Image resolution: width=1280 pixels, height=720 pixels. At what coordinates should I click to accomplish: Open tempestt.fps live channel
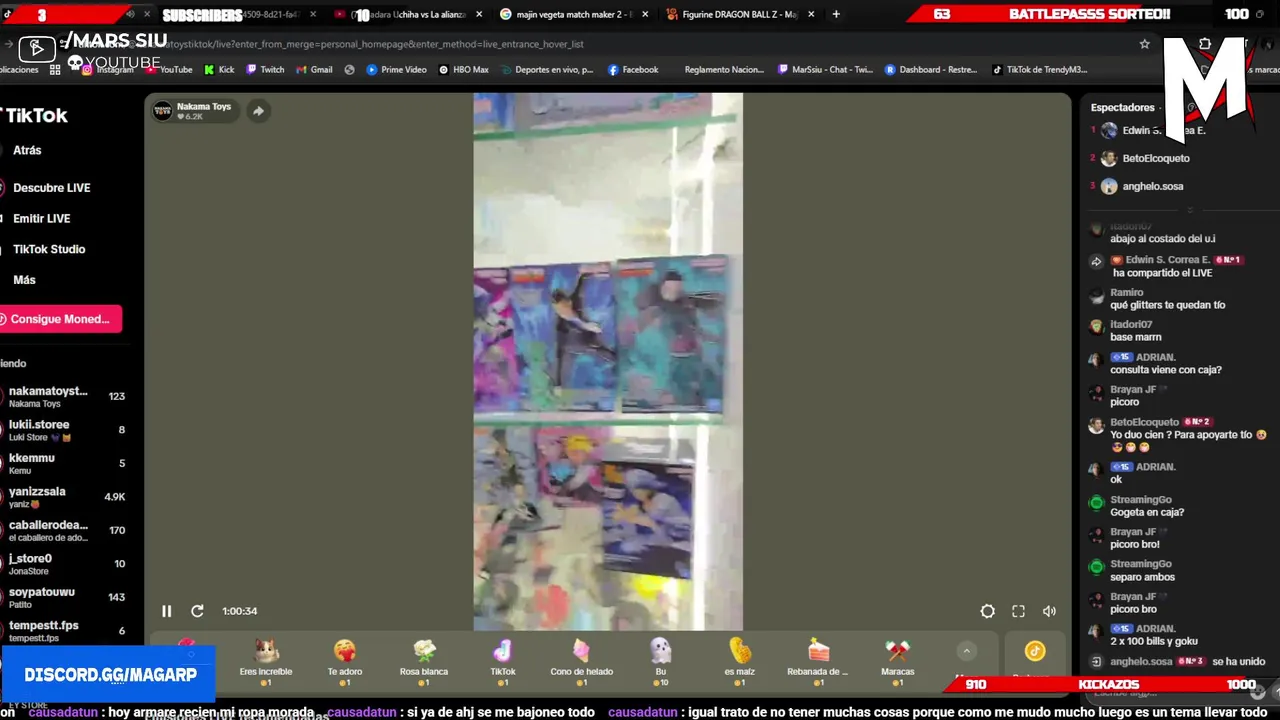coord(65,631)
